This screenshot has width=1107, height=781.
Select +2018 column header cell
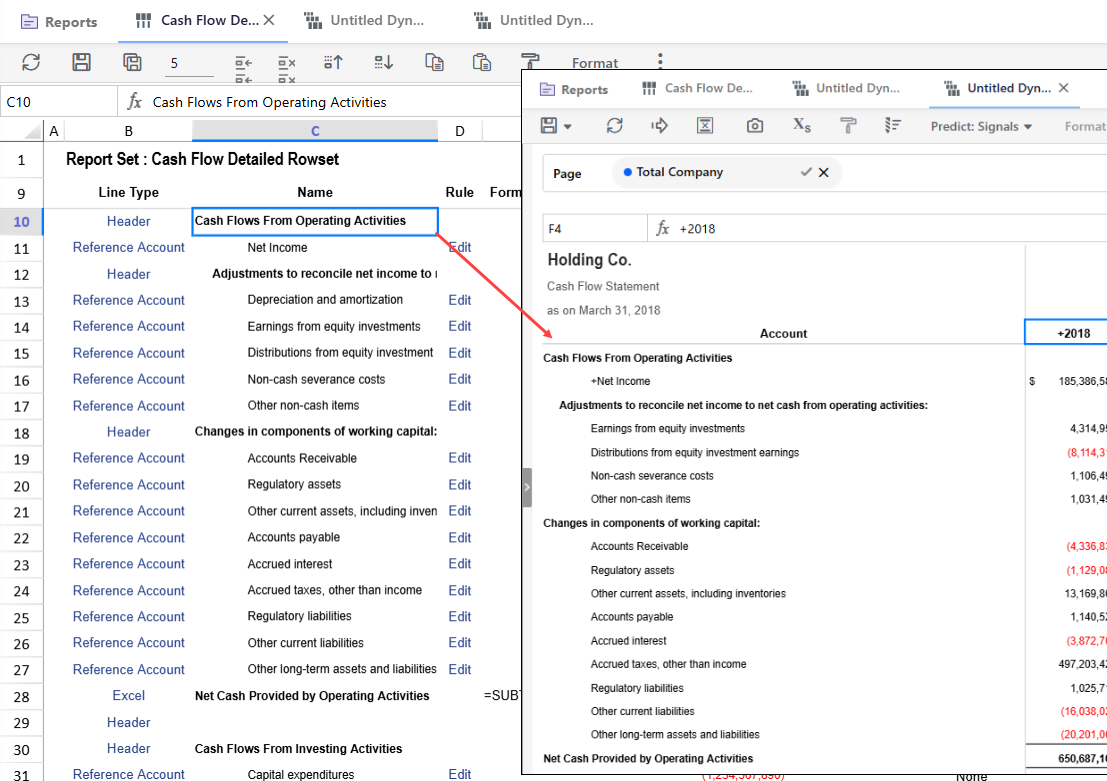click(1067, 333)
